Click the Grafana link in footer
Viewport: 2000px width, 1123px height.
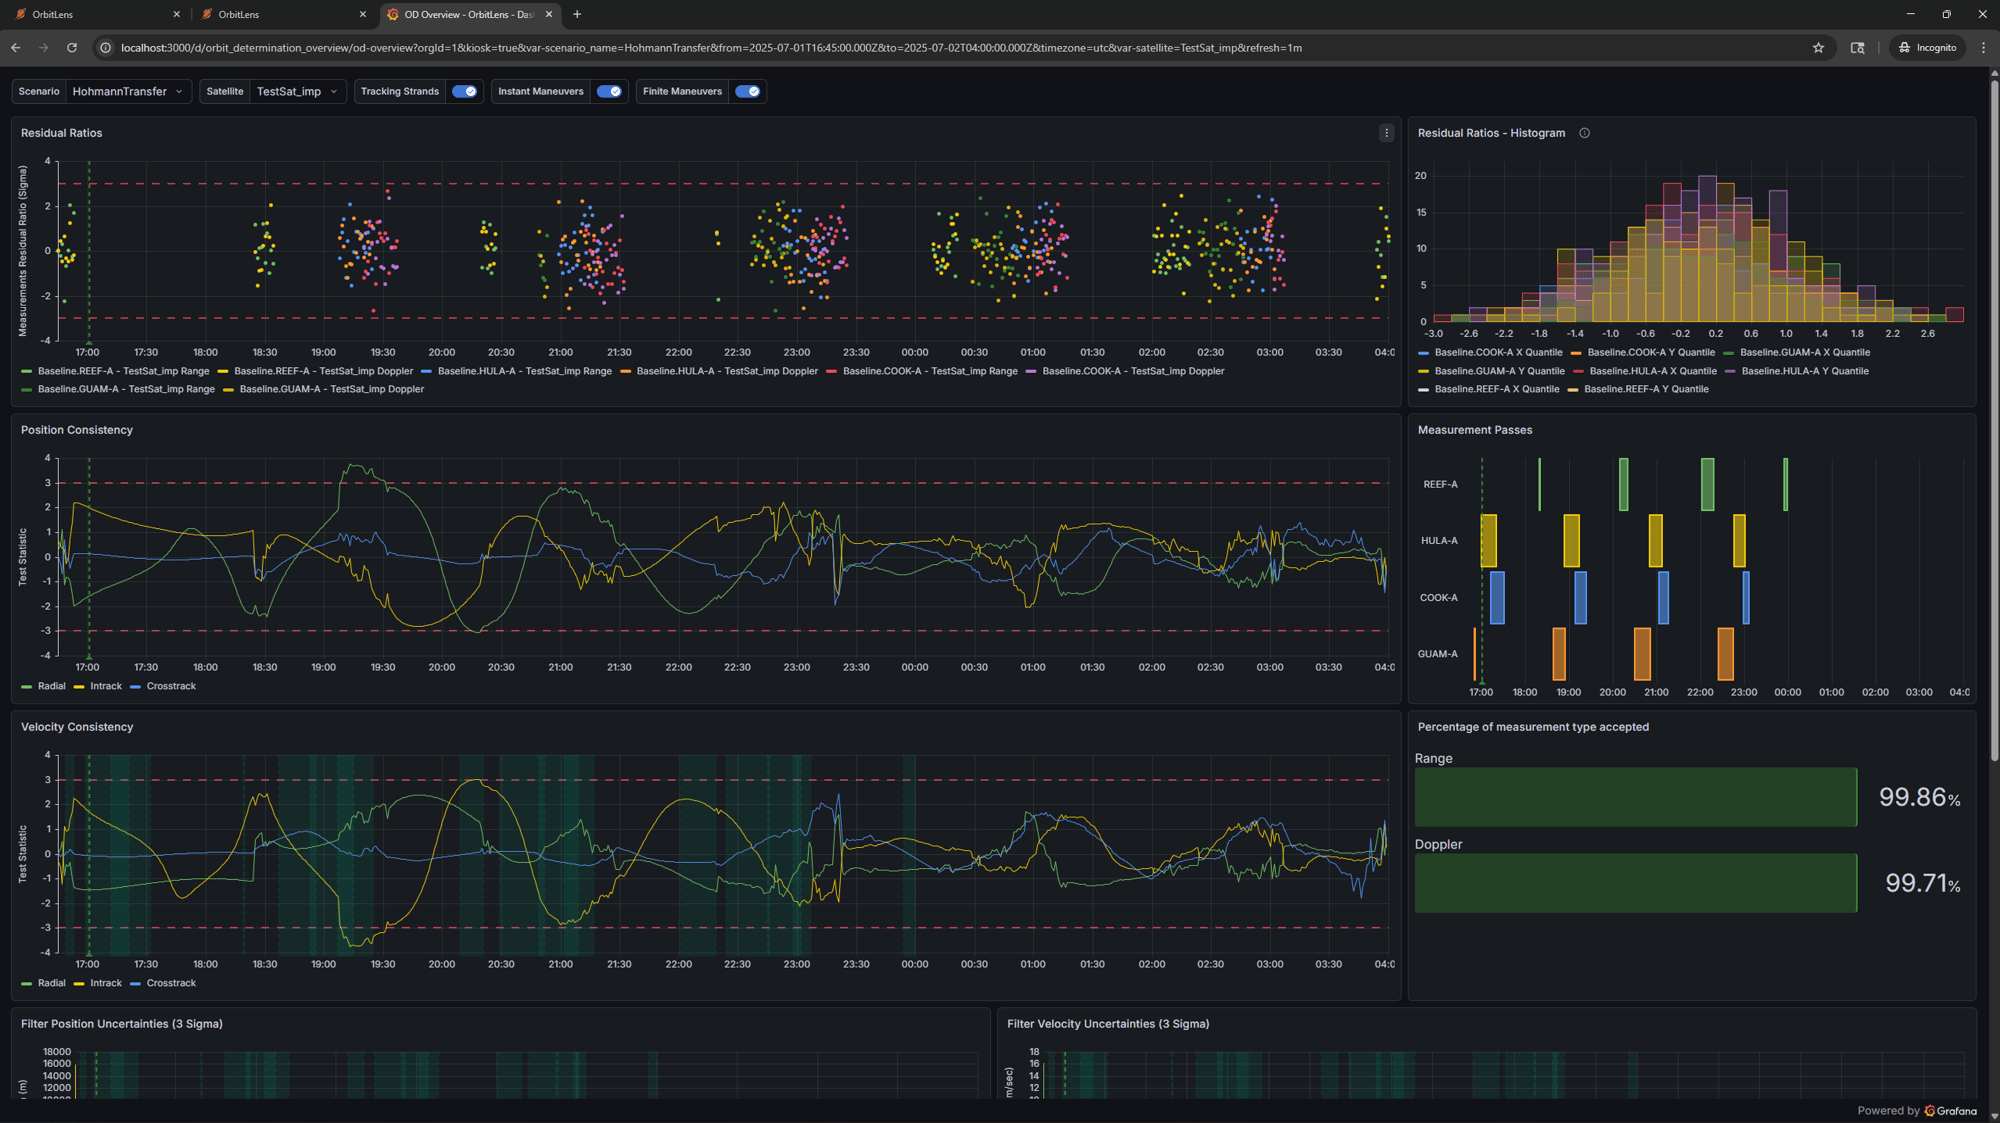(1950, 1111)
